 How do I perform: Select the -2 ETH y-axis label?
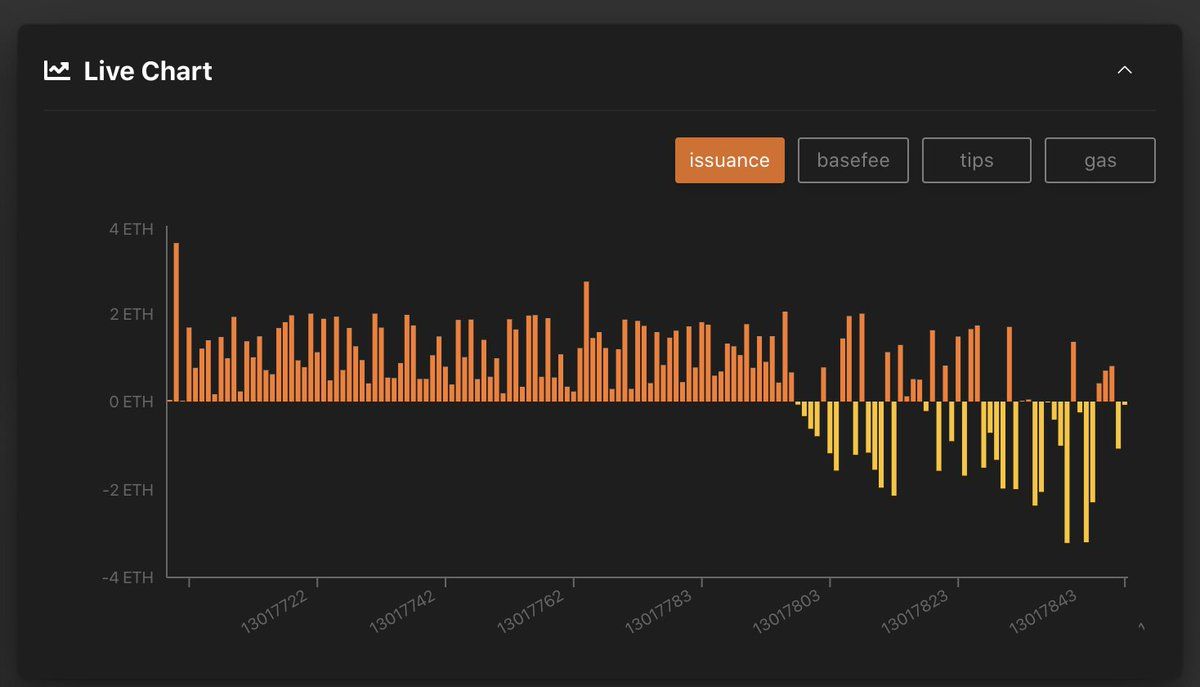[128, 490]
